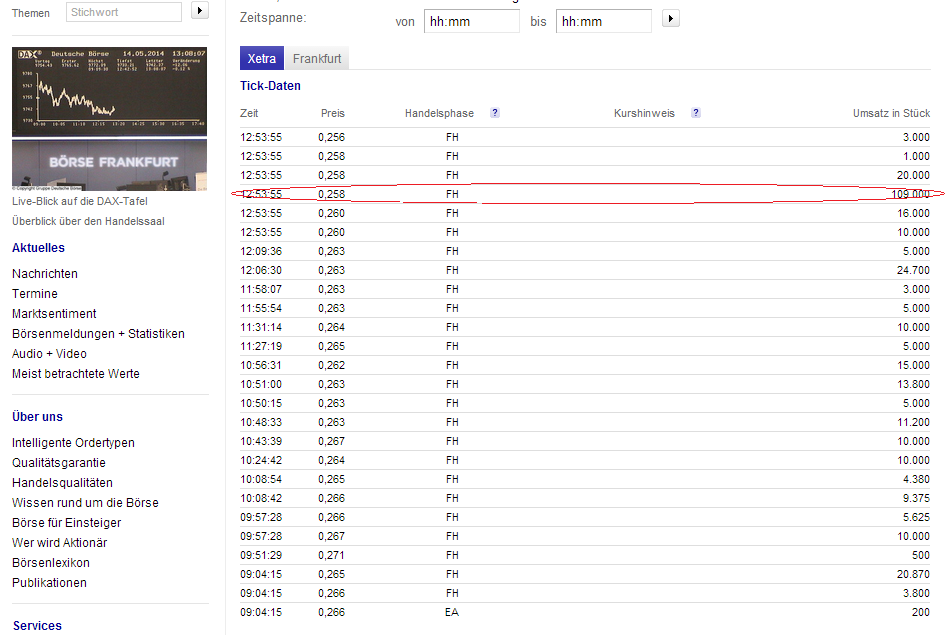This screenshot has height=635, width=945.
Task: Select the Xetra tab
Action: click(x=262, y=59)
